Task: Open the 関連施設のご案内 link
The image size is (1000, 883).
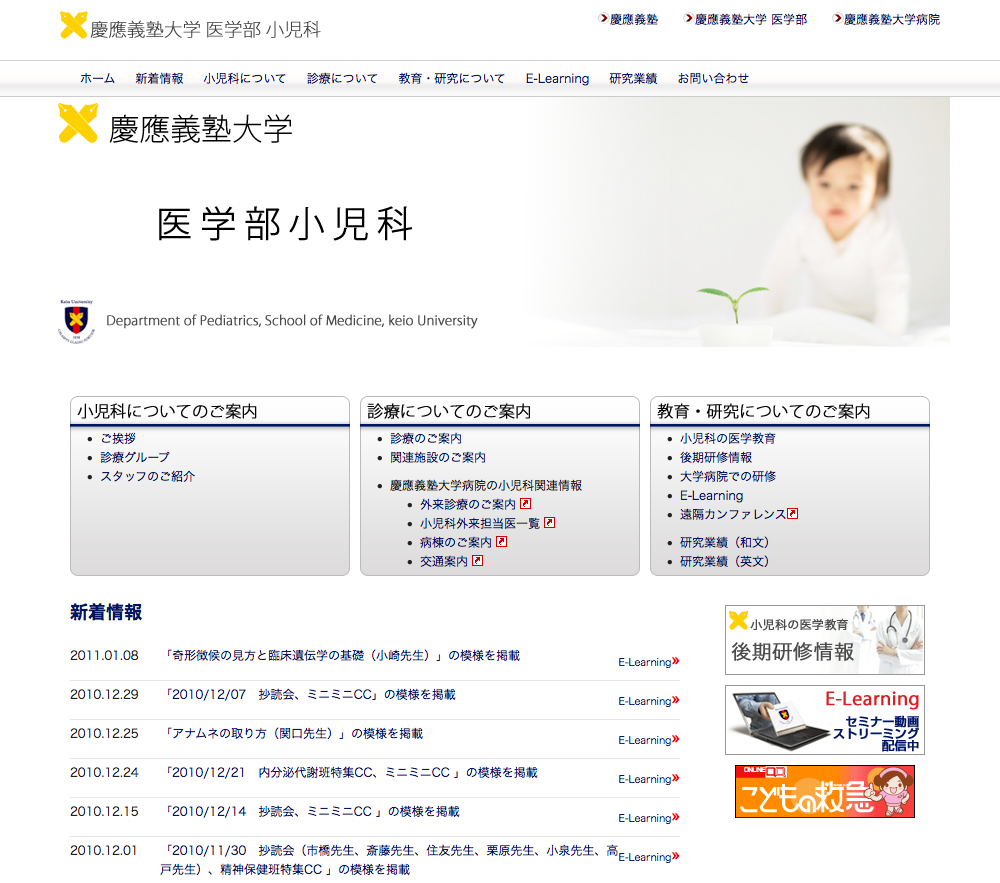Action: 438,457
